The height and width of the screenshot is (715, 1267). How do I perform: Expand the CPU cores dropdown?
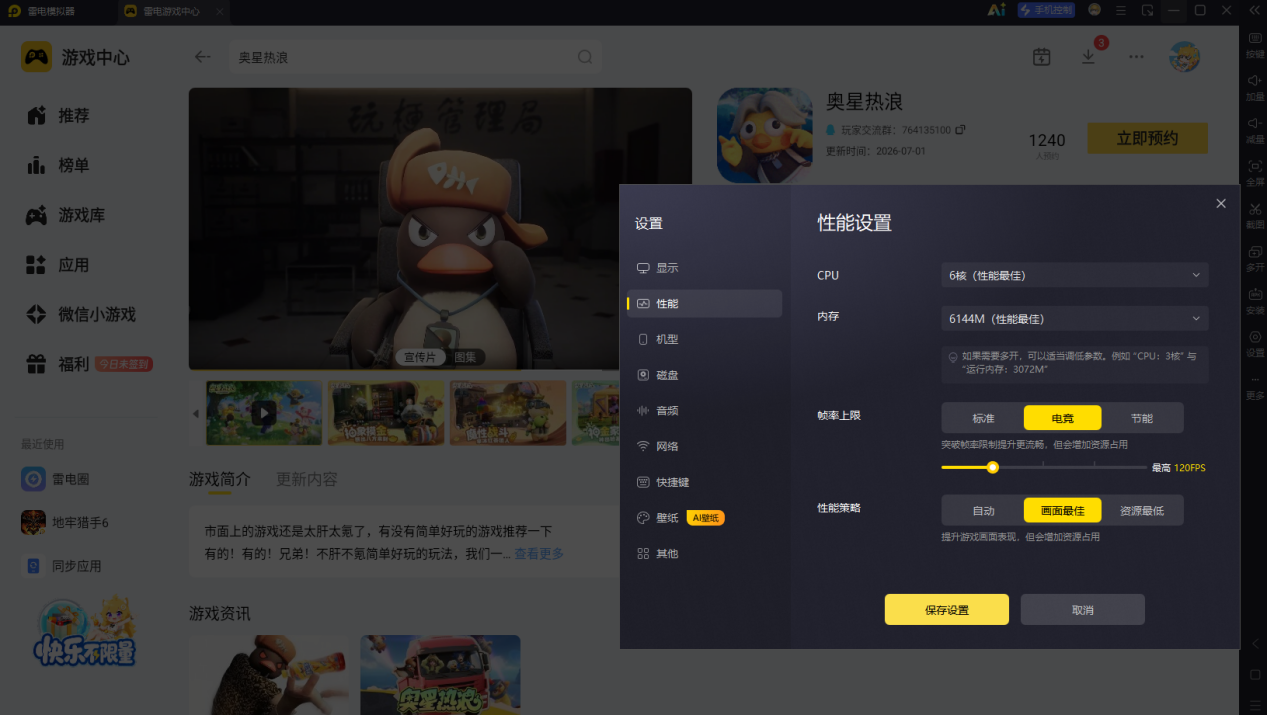(x=1075, y=275)
